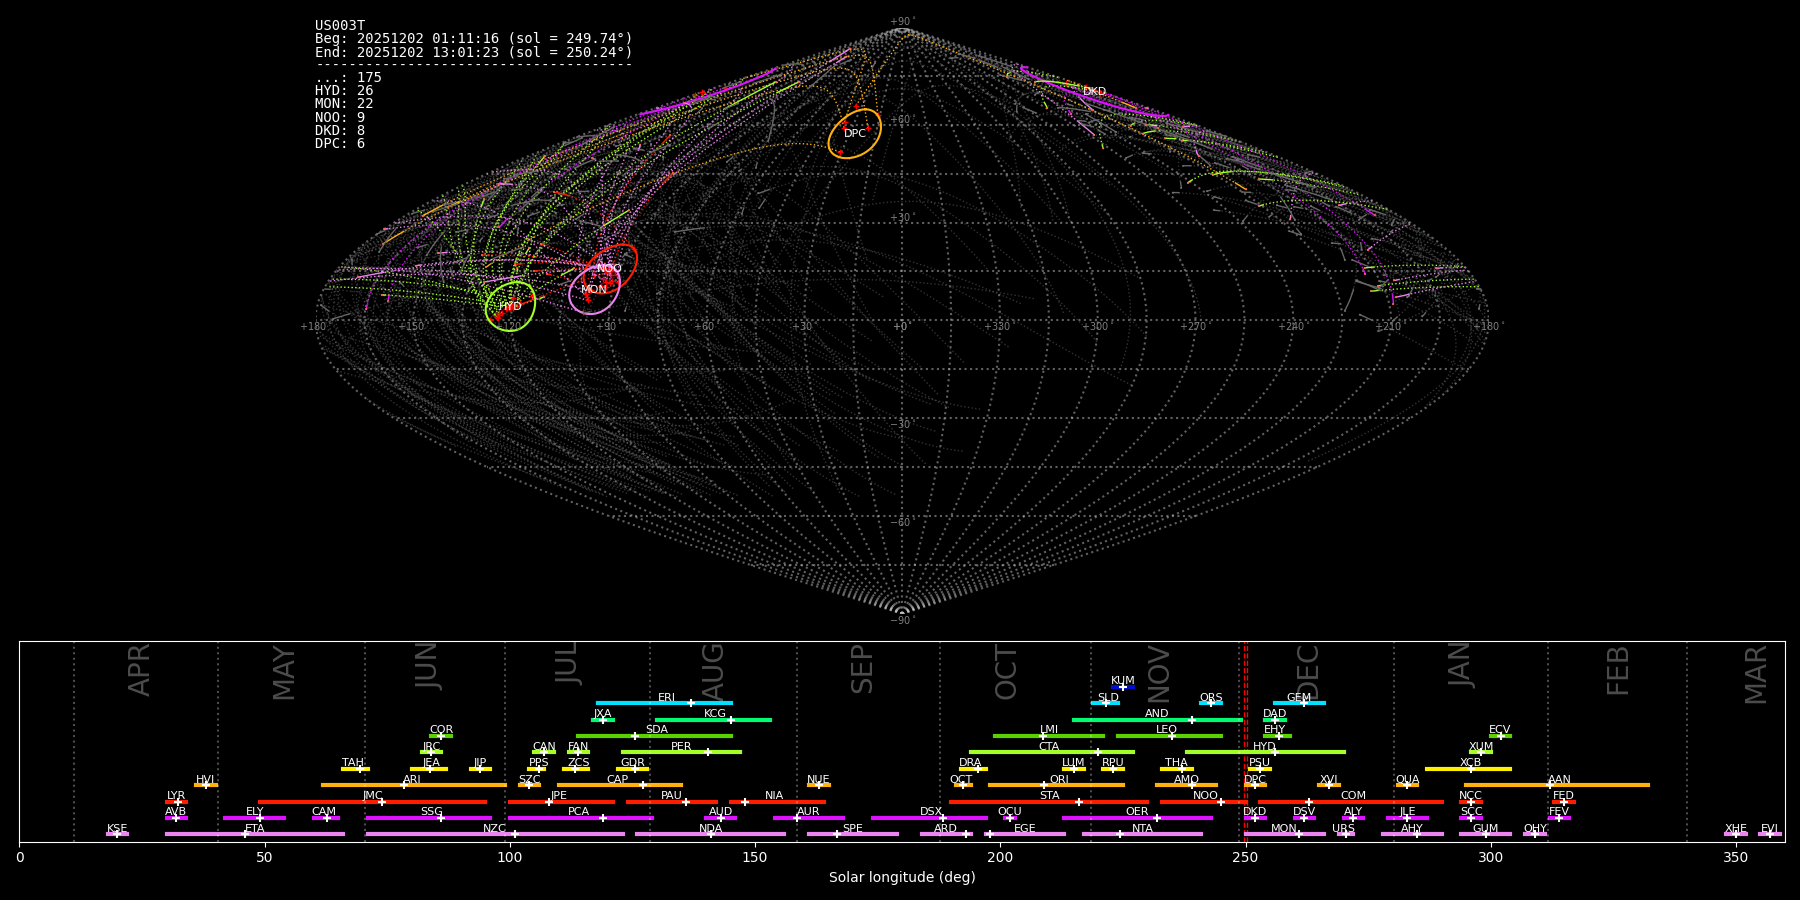This screenshot has height=900, width=1800.
Task: Click the NOO radiant label on the sky map
Action: pos(609,268)
